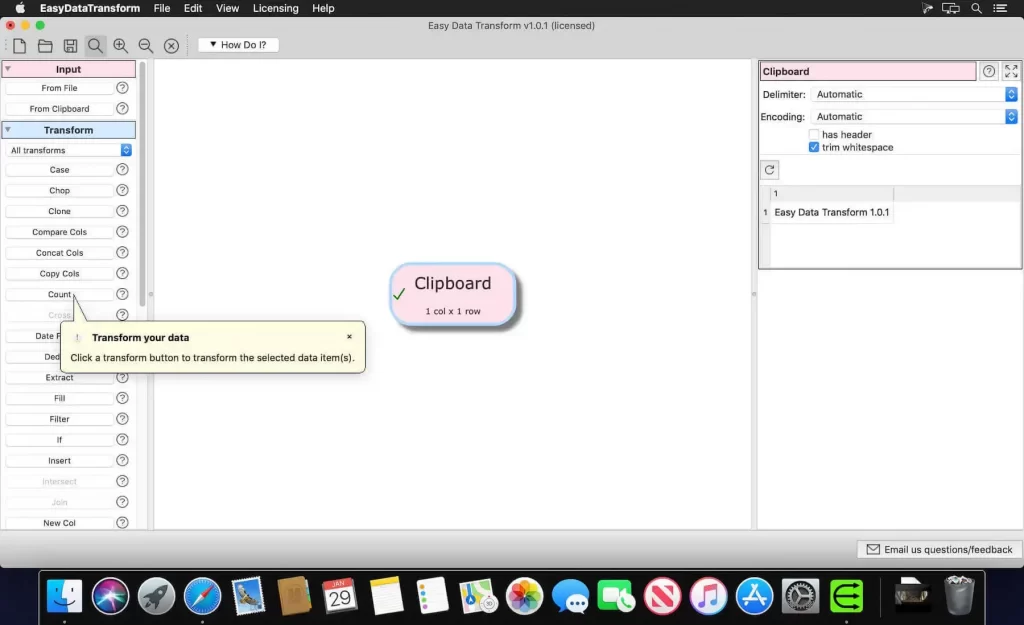This screenshot has height=625, width=1024.
Task: Reset zoom with the crossed-circle icon
Action: click(x=171, y=45)
